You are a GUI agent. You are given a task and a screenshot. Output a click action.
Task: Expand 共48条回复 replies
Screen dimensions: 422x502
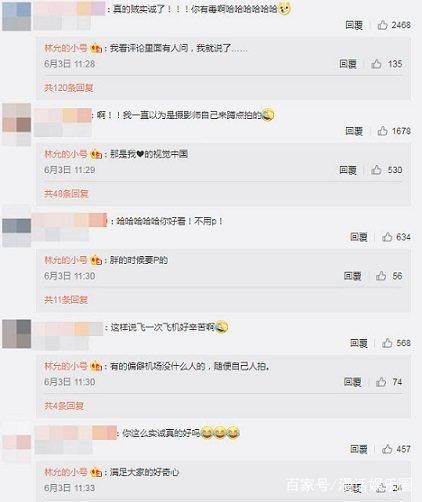click(66, 194)
